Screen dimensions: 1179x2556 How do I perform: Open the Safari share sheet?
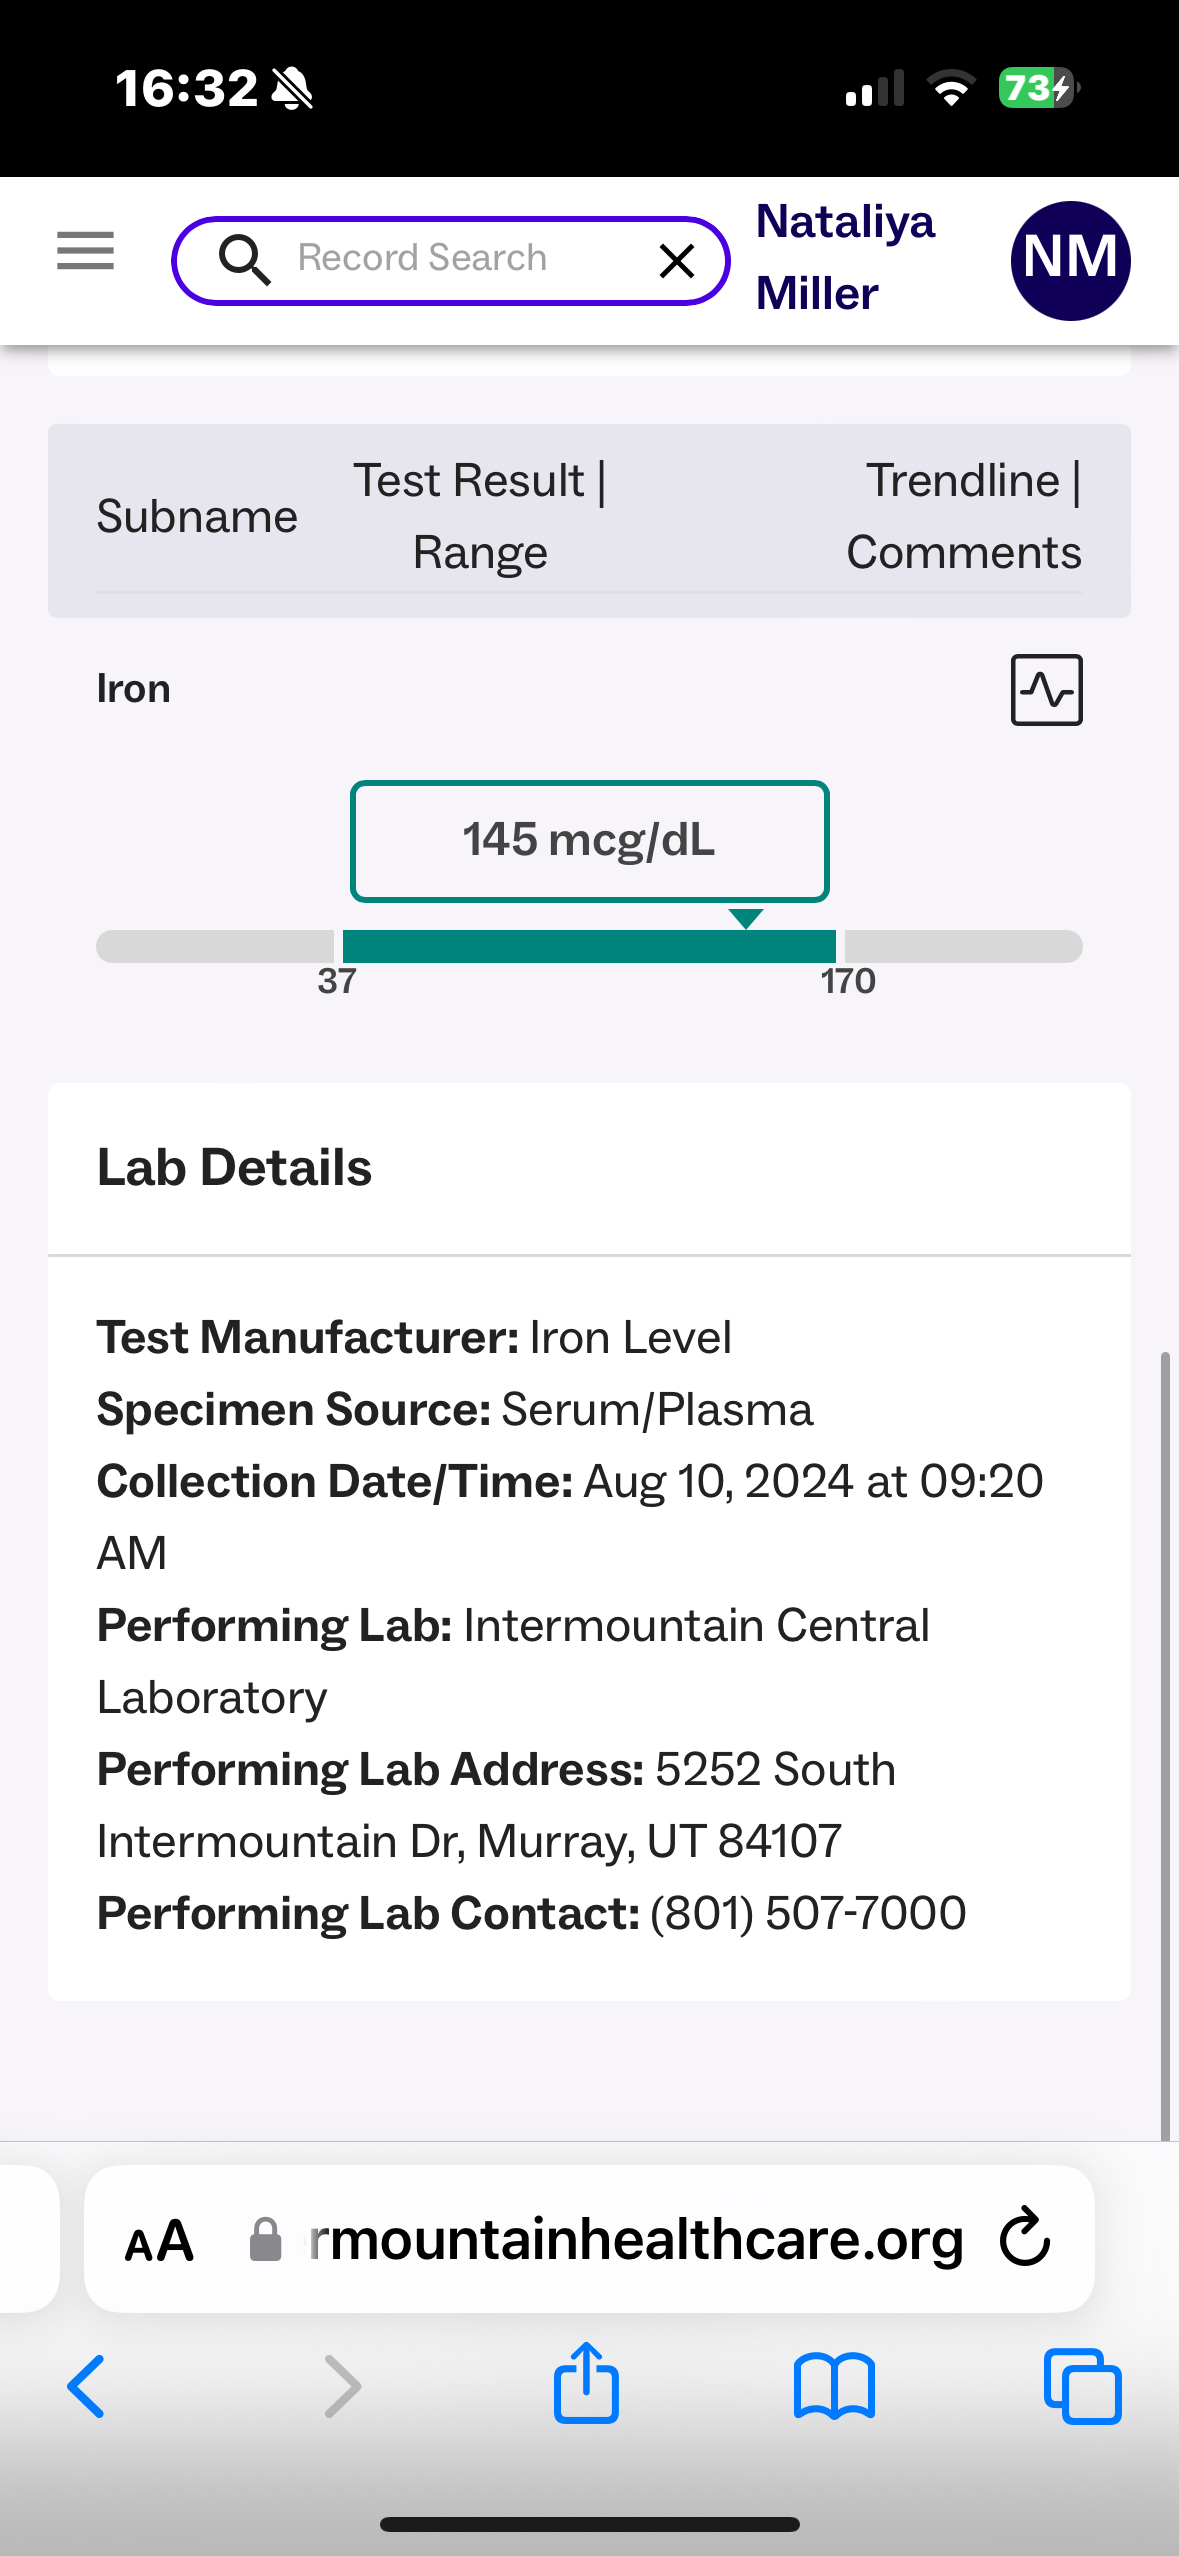point(587,2384)
